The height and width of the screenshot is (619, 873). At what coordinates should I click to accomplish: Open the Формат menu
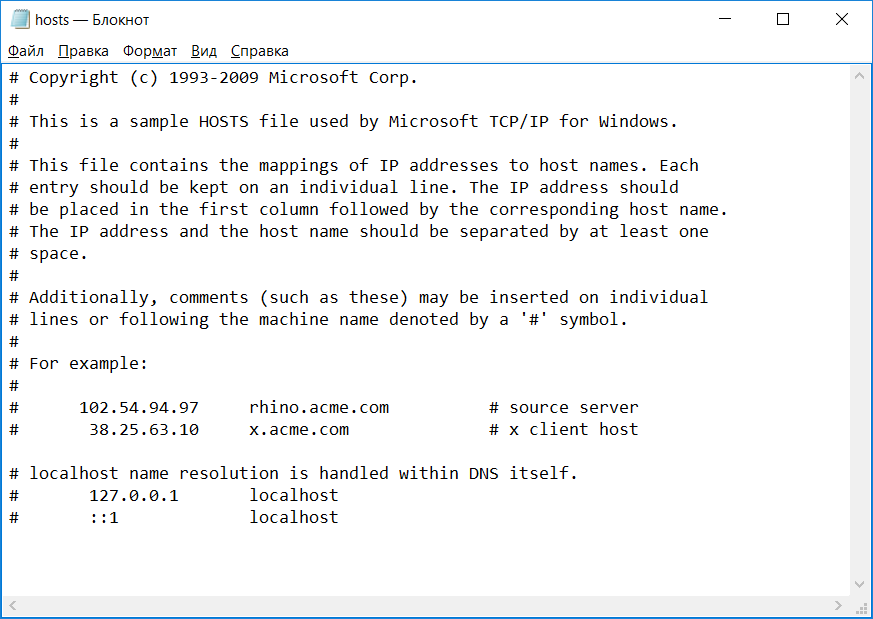click(150, 51)
